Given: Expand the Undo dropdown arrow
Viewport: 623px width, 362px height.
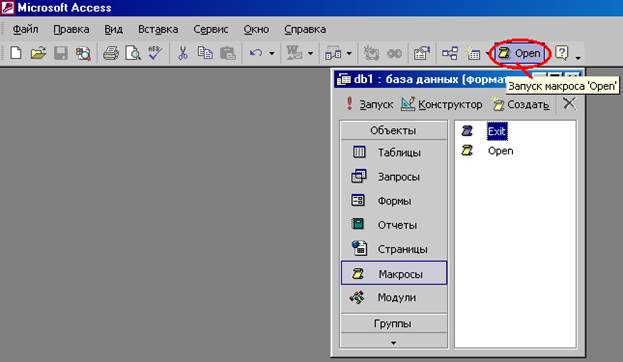Looking at the screenshot, I should (x=272, y=53).
